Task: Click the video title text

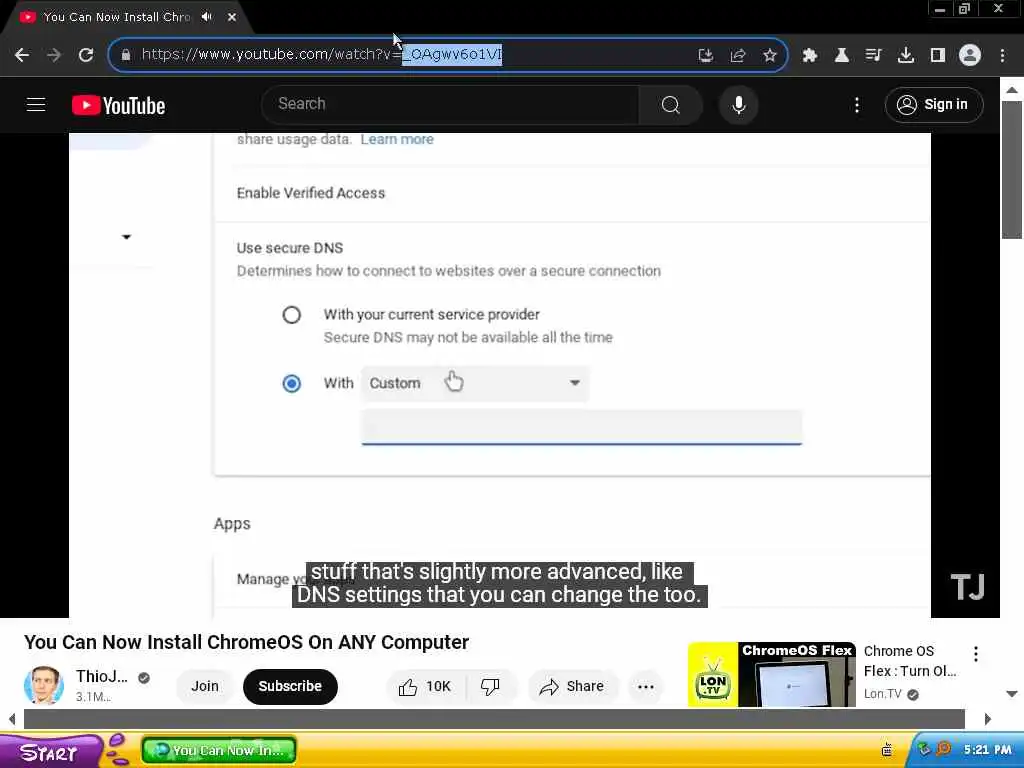Action: coord(246,642)
